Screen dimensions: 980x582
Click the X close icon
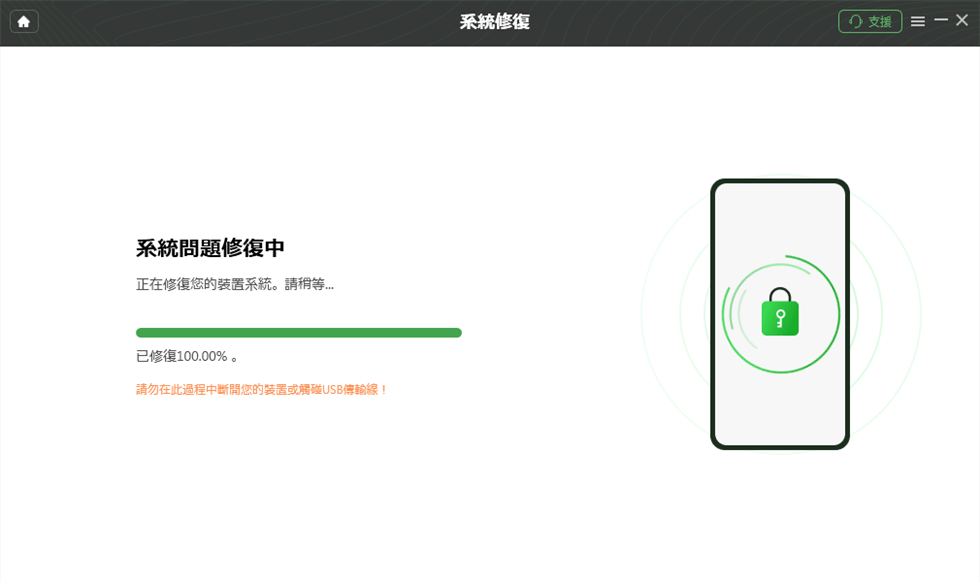963,21
